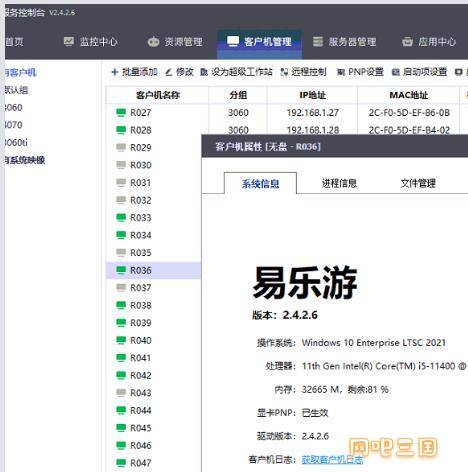Viewport: 468px width, 472px height.
Task: Click the 服务器管理 server icon
Action: click(x=318, y=41)
